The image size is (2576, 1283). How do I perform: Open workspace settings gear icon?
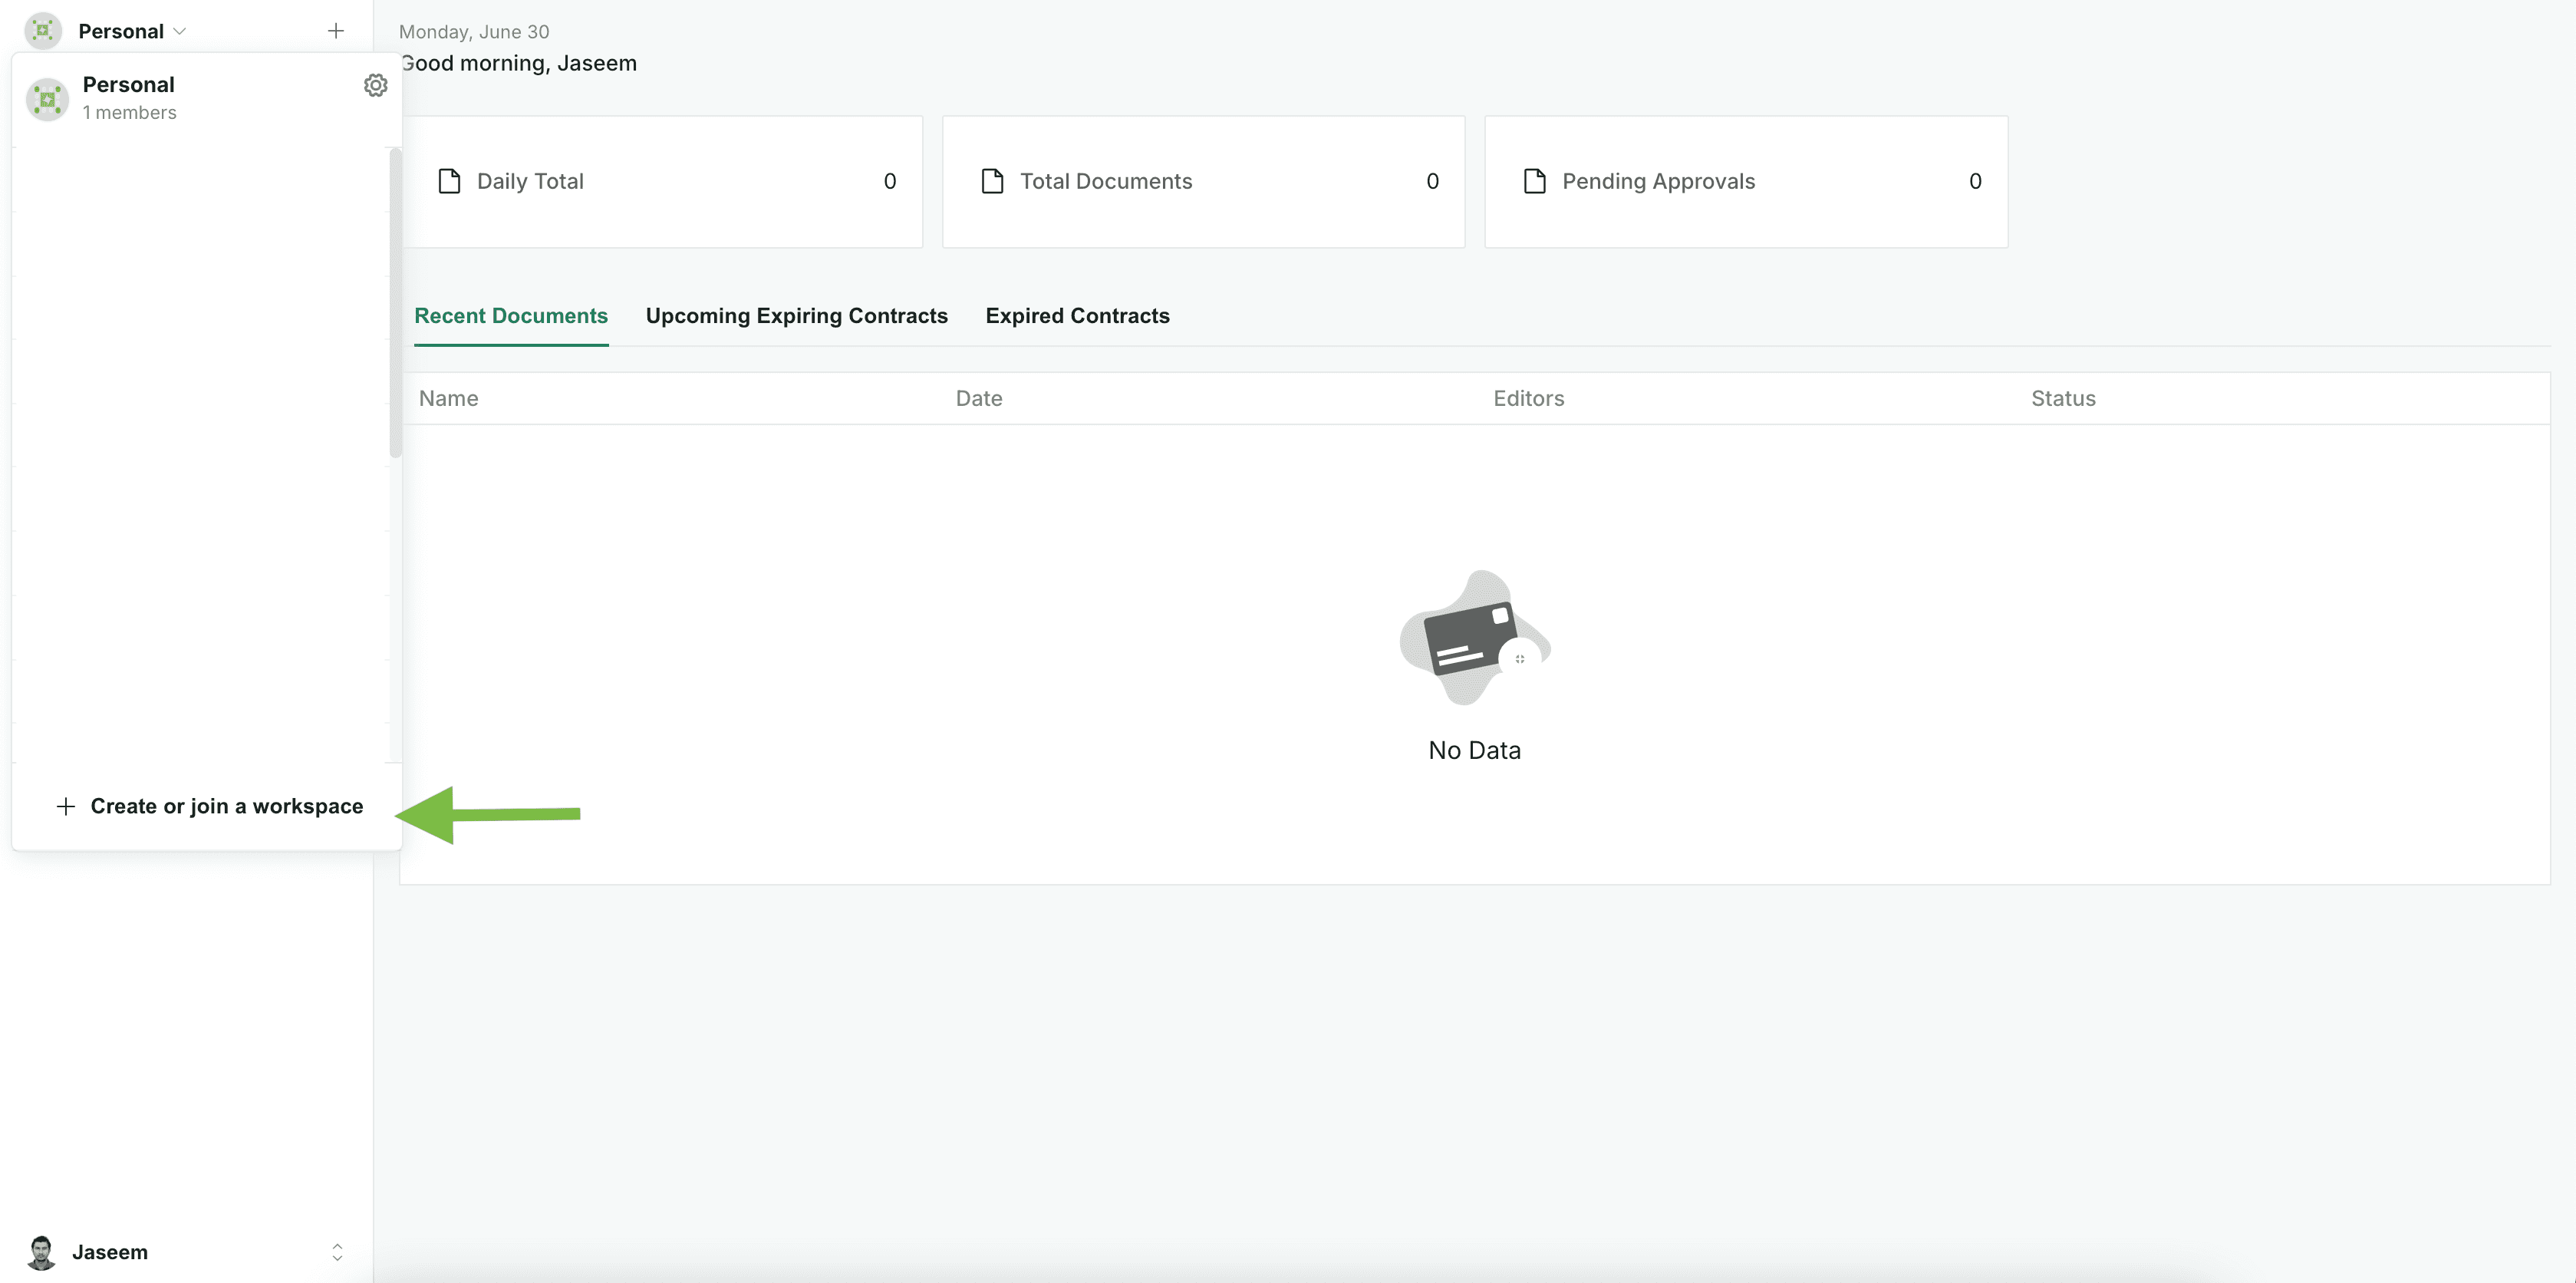coord(375,85)
